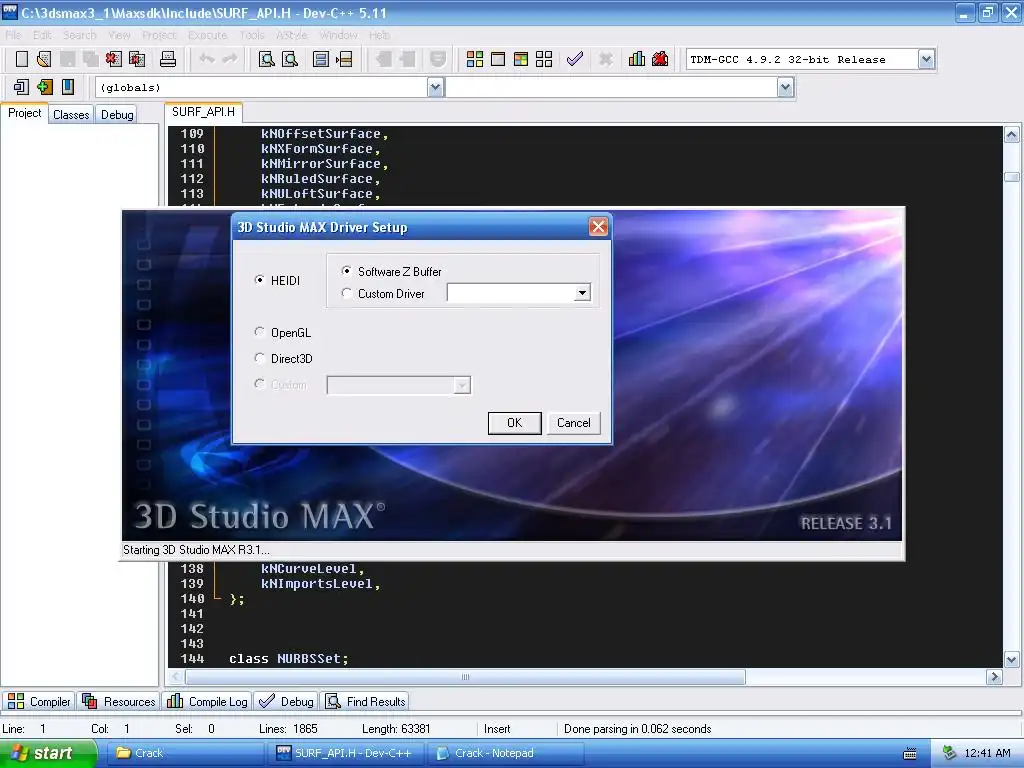The image size is (1024, 768).
Task: Click the safely remove hardware tray icon
Action: click(x=950, y=753)
